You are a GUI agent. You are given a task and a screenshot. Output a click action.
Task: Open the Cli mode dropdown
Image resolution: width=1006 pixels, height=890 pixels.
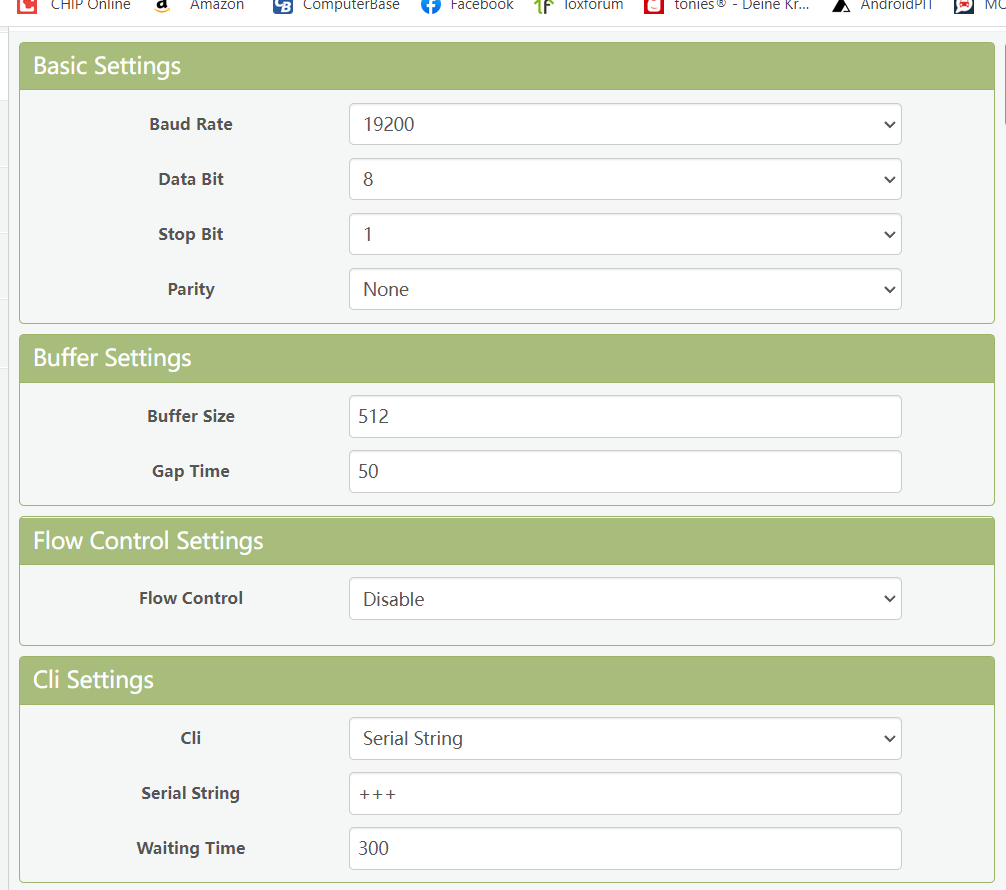point(625,739)
